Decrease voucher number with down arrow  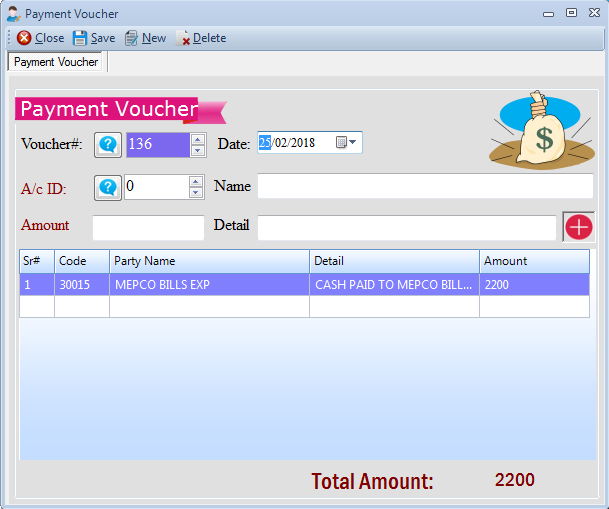[x=198, y=150]
